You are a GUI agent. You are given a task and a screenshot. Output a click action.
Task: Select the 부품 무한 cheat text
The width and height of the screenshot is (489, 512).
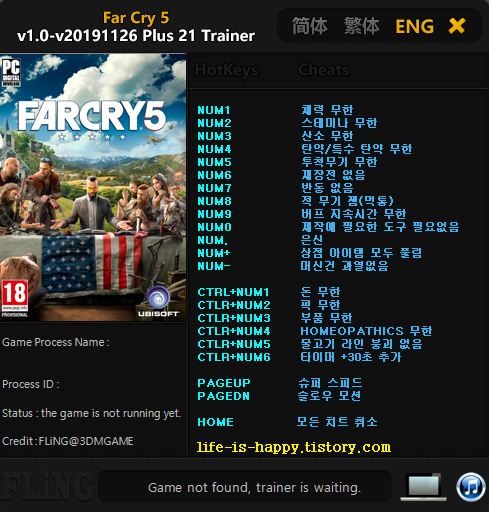pos(326,318)
